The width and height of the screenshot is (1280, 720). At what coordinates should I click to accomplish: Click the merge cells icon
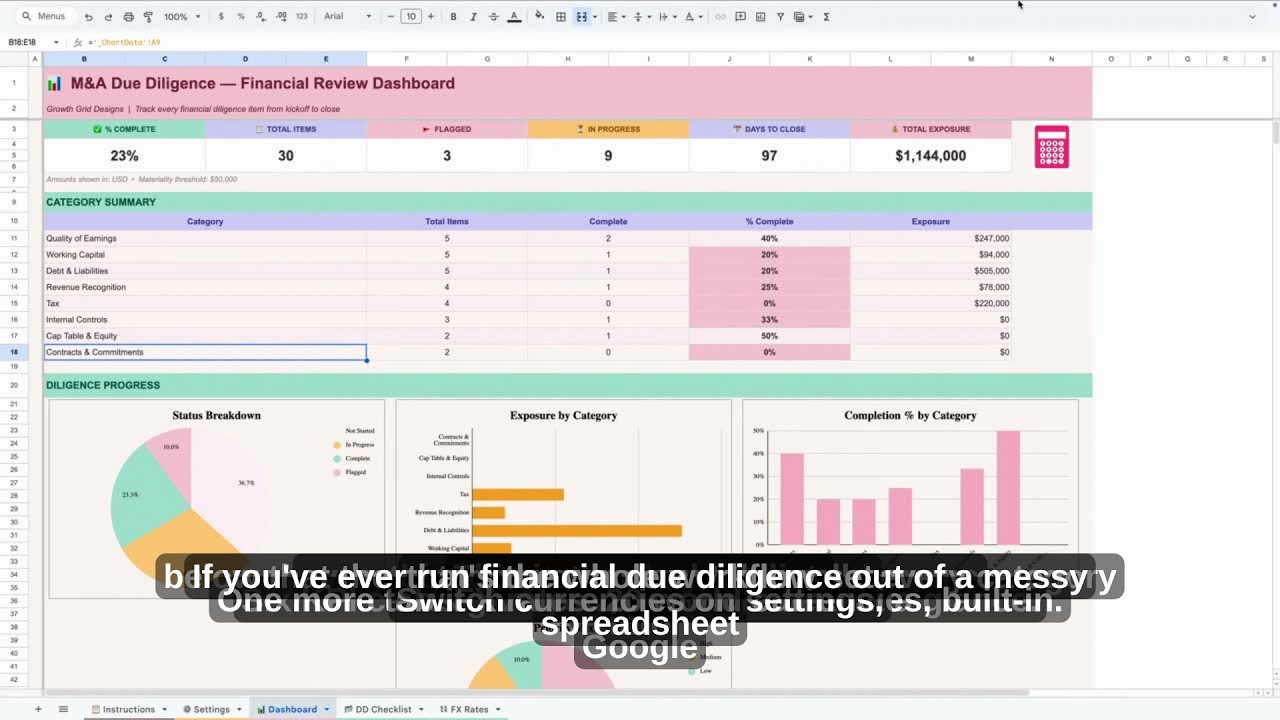(582, 17)
